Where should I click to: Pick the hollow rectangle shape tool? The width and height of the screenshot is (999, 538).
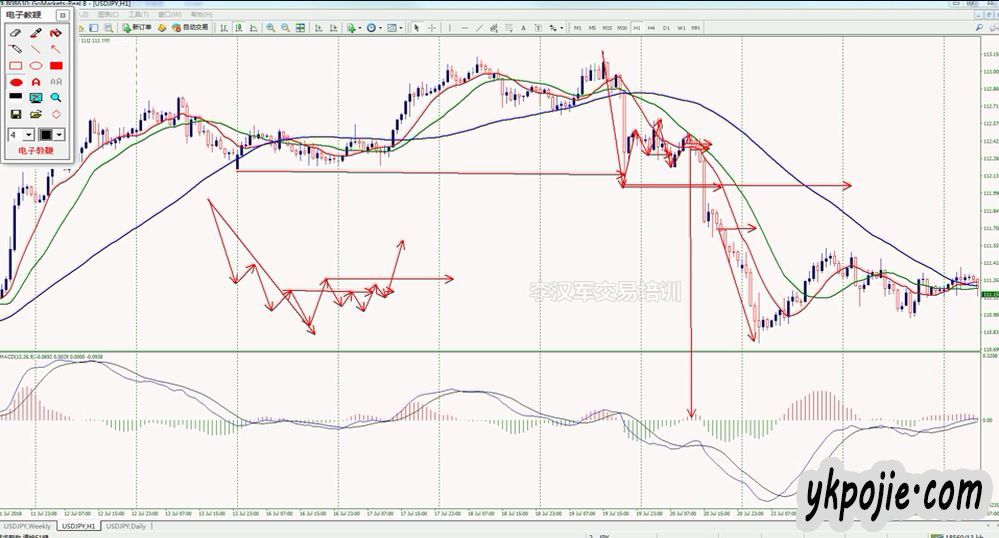tap(15, 65)
